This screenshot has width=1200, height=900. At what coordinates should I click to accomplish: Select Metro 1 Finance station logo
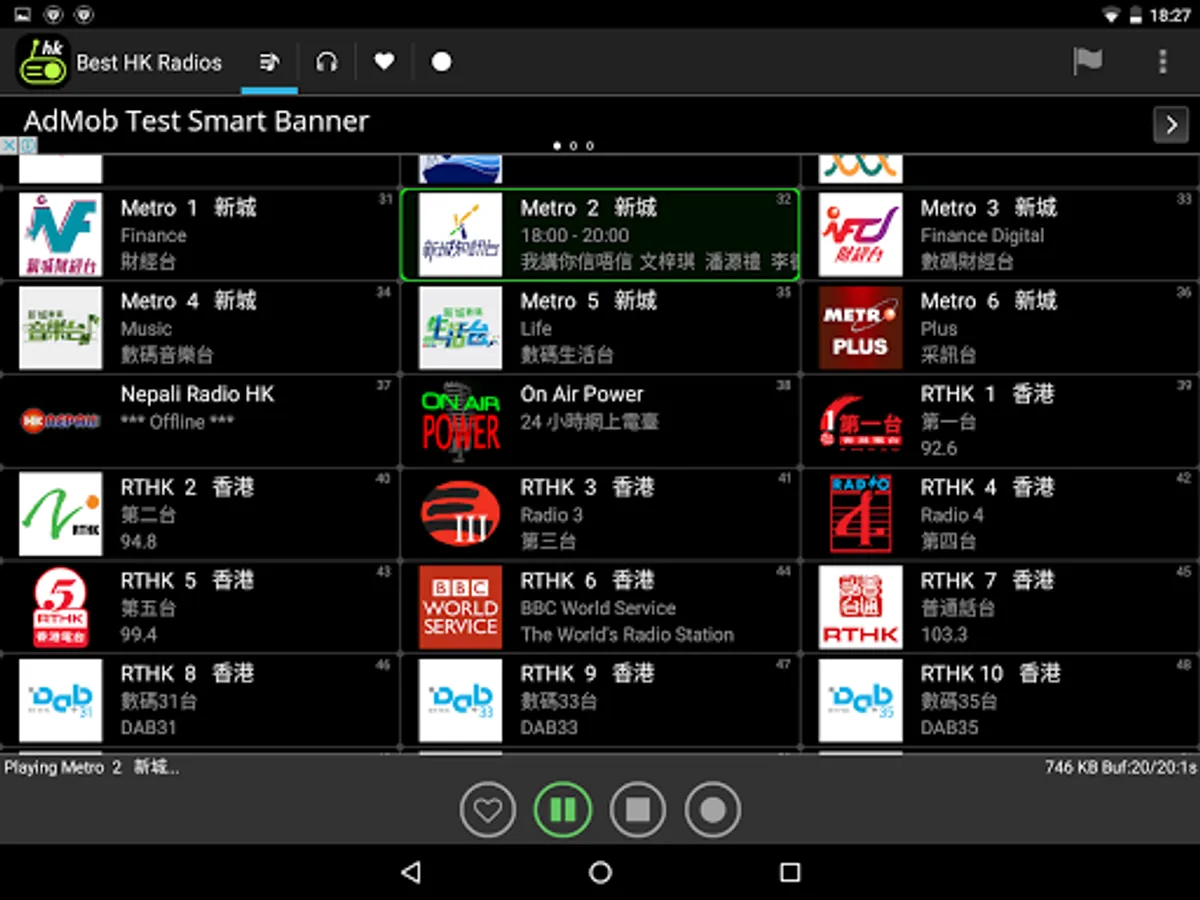coord(61,235)
